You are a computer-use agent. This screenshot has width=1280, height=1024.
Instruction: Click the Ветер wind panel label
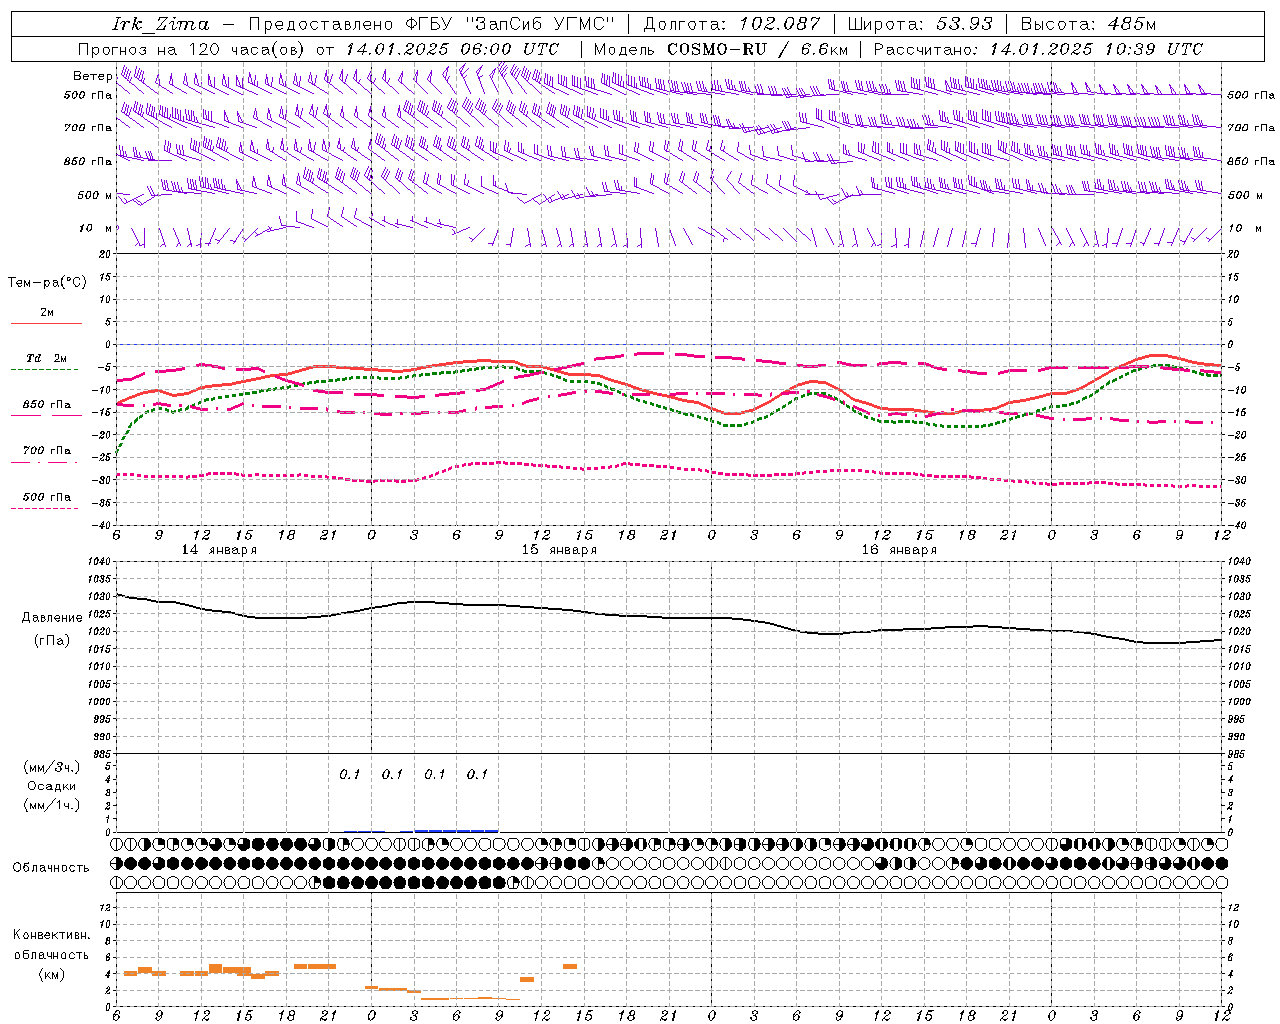click(92, 76)
